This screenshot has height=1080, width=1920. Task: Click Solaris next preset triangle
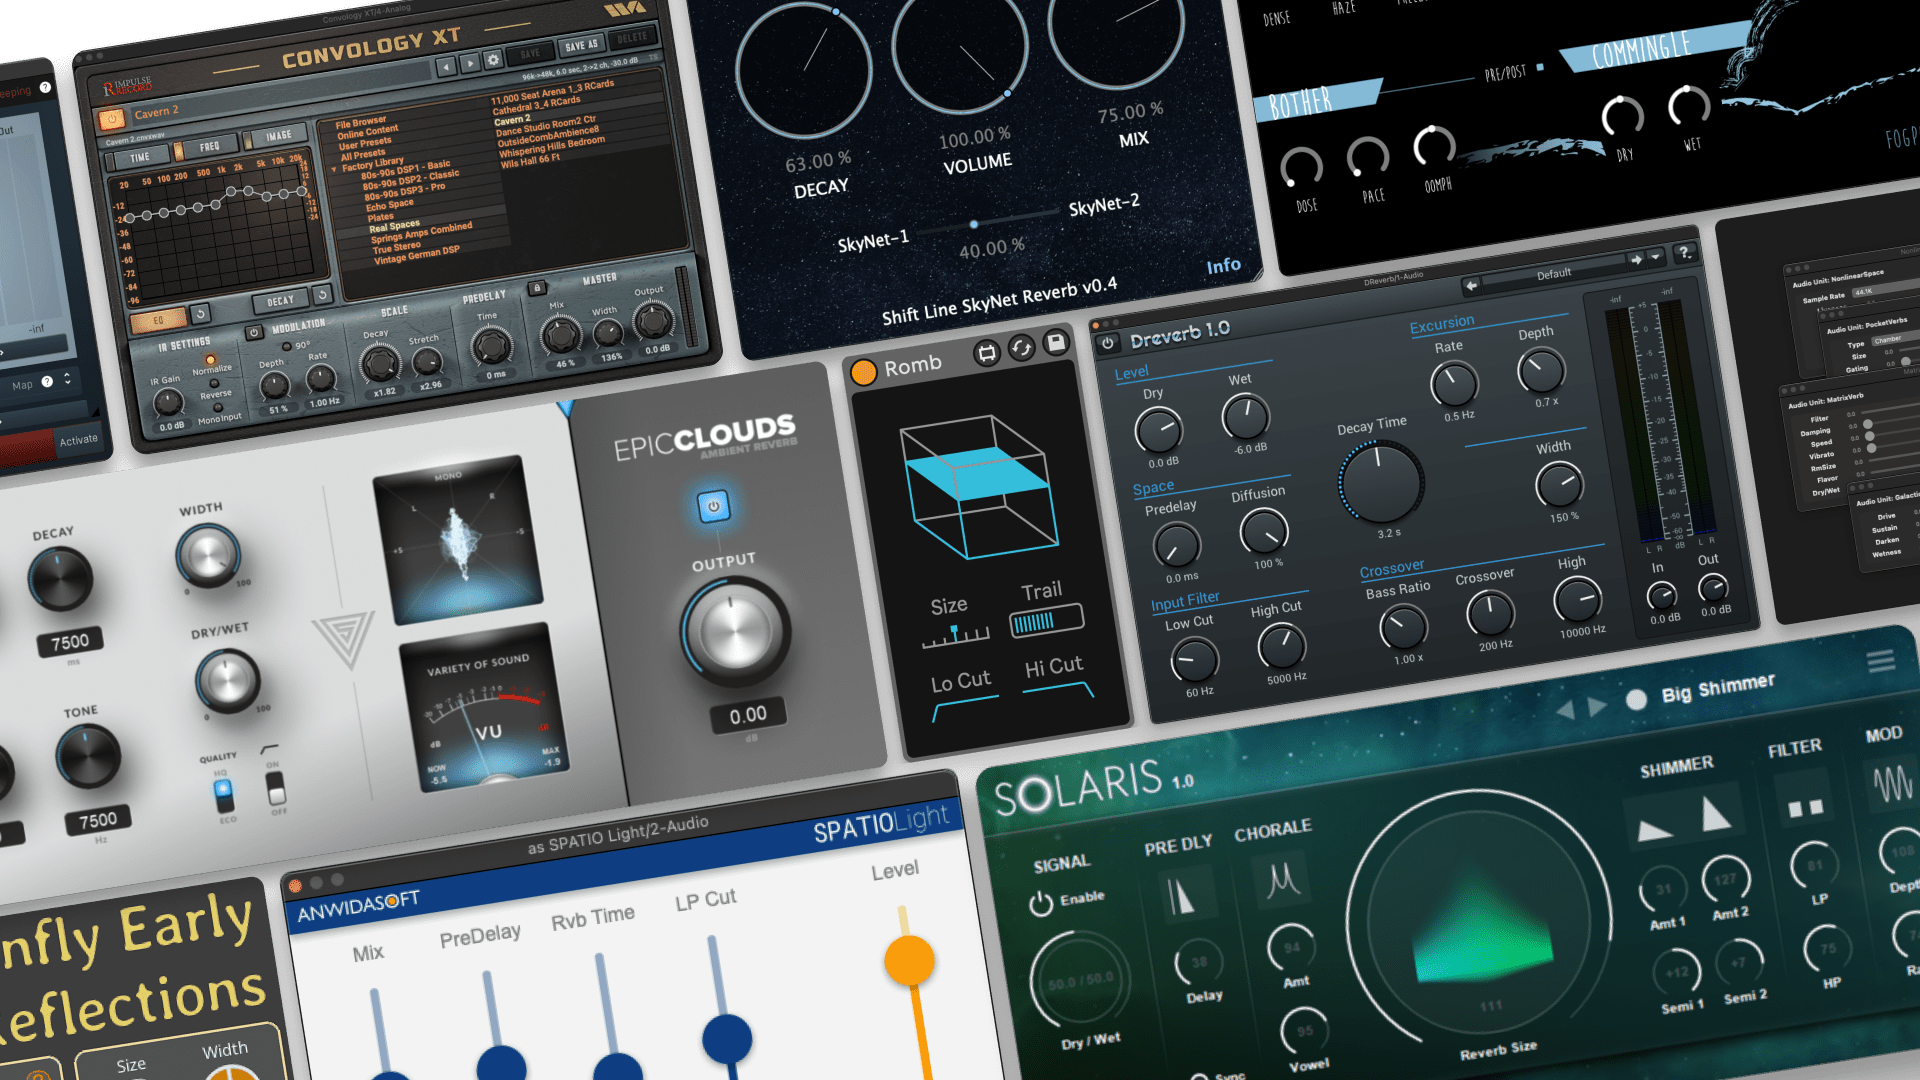[1597, 706]
